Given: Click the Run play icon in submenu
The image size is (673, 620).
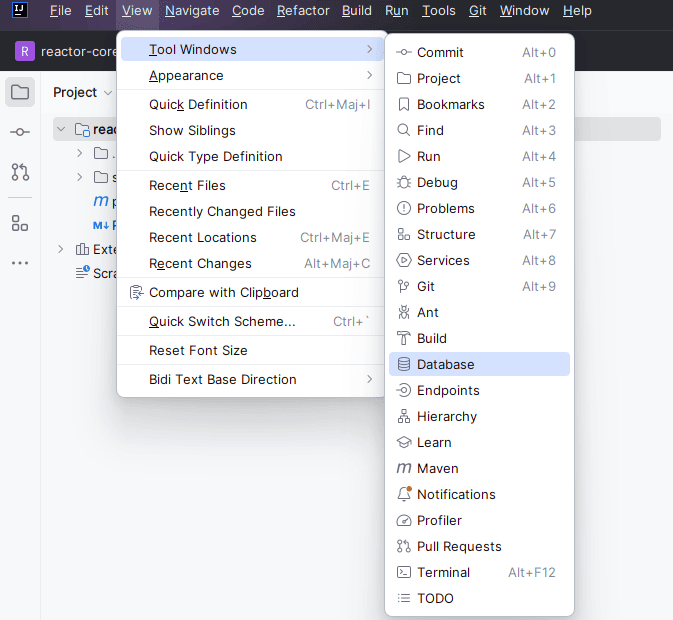Looking at the screenshot, I should click(403, 156).
